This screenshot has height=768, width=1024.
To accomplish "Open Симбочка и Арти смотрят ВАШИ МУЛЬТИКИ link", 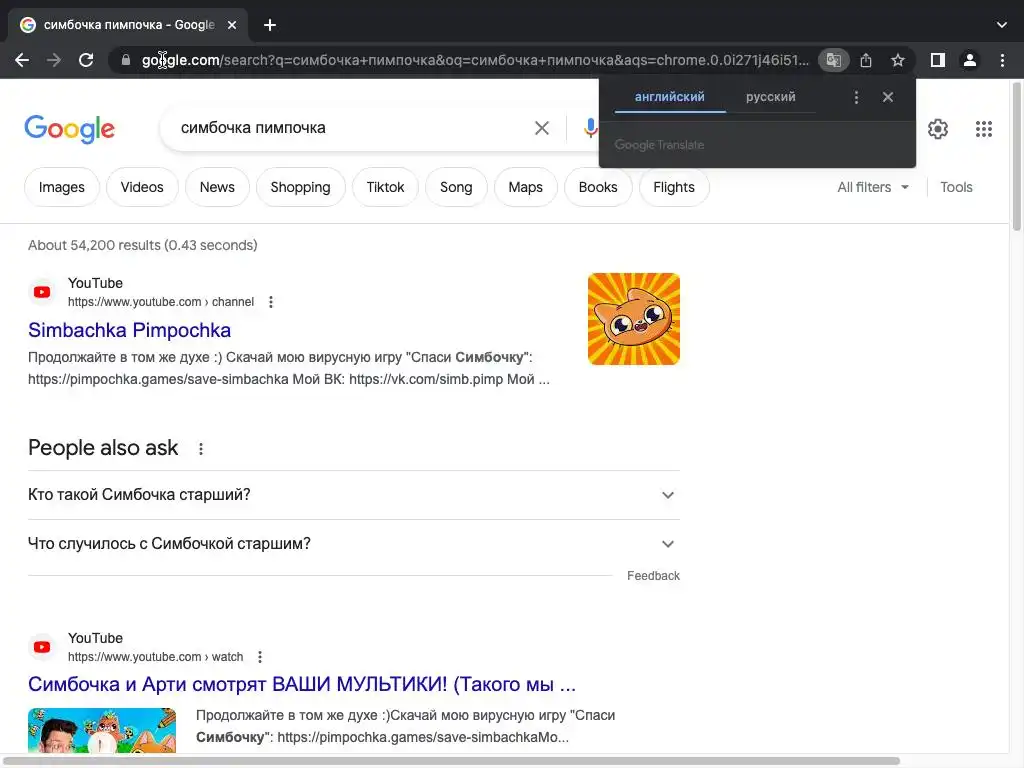I will tap(302, 684).
